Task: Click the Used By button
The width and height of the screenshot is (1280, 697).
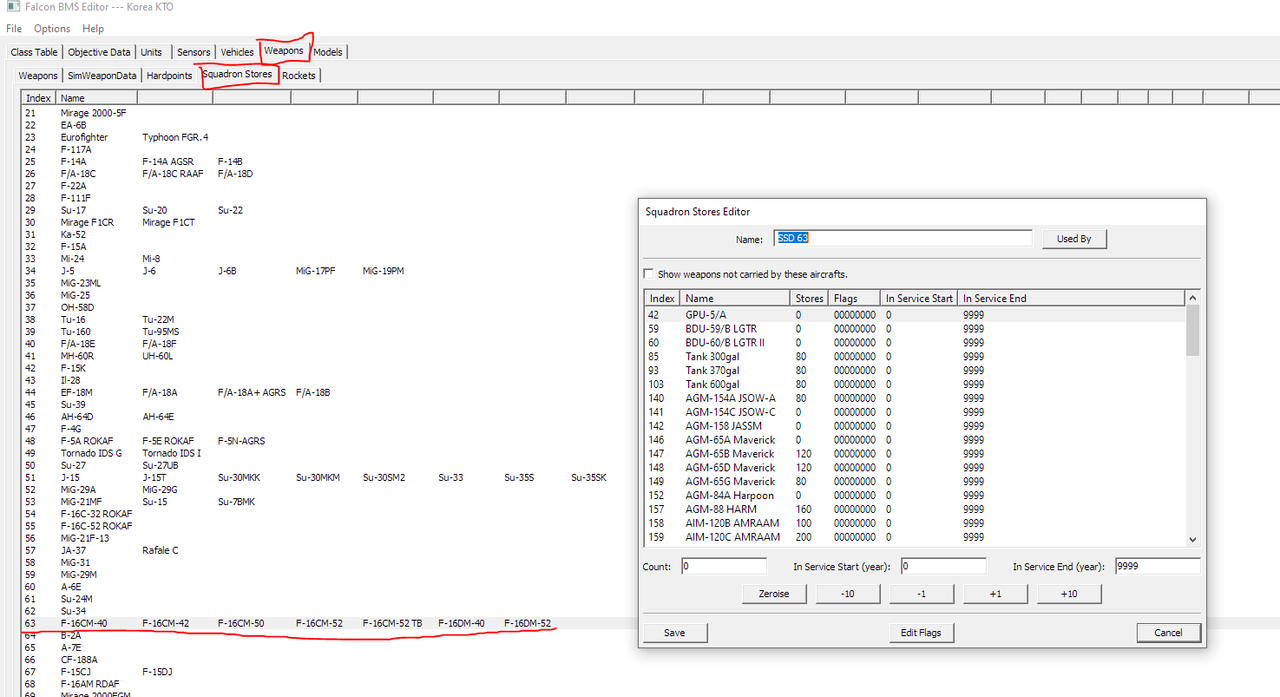Action: 1074,239
